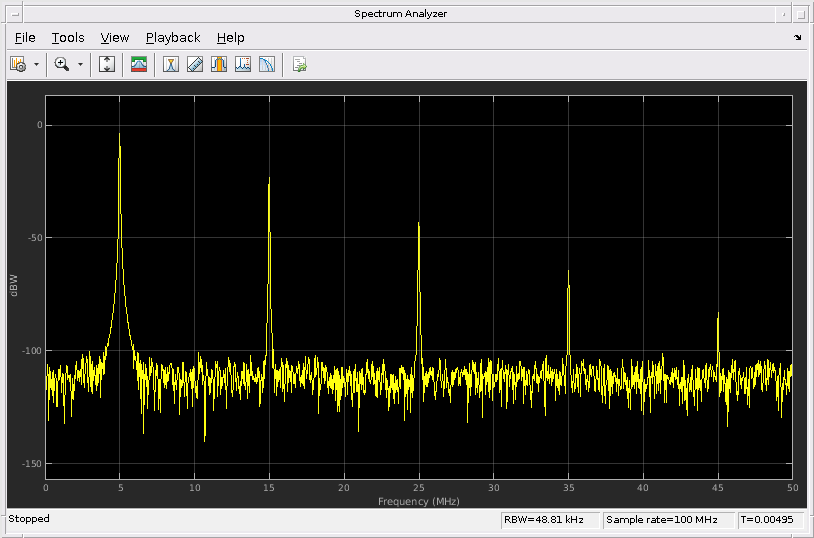The width and height of the screenshot is (814, 538).
Task: Click the Sample rate=100 MHz status field
Action: [x=669, y=520]
